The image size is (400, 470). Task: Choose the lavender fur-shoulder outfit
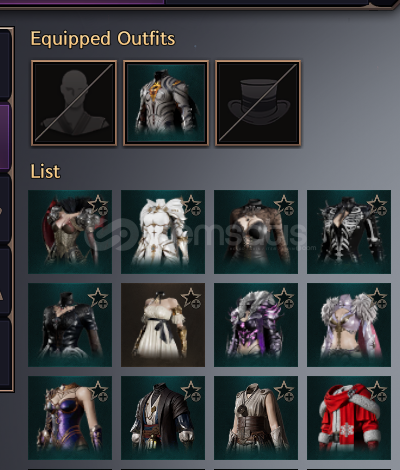(349, 325)
